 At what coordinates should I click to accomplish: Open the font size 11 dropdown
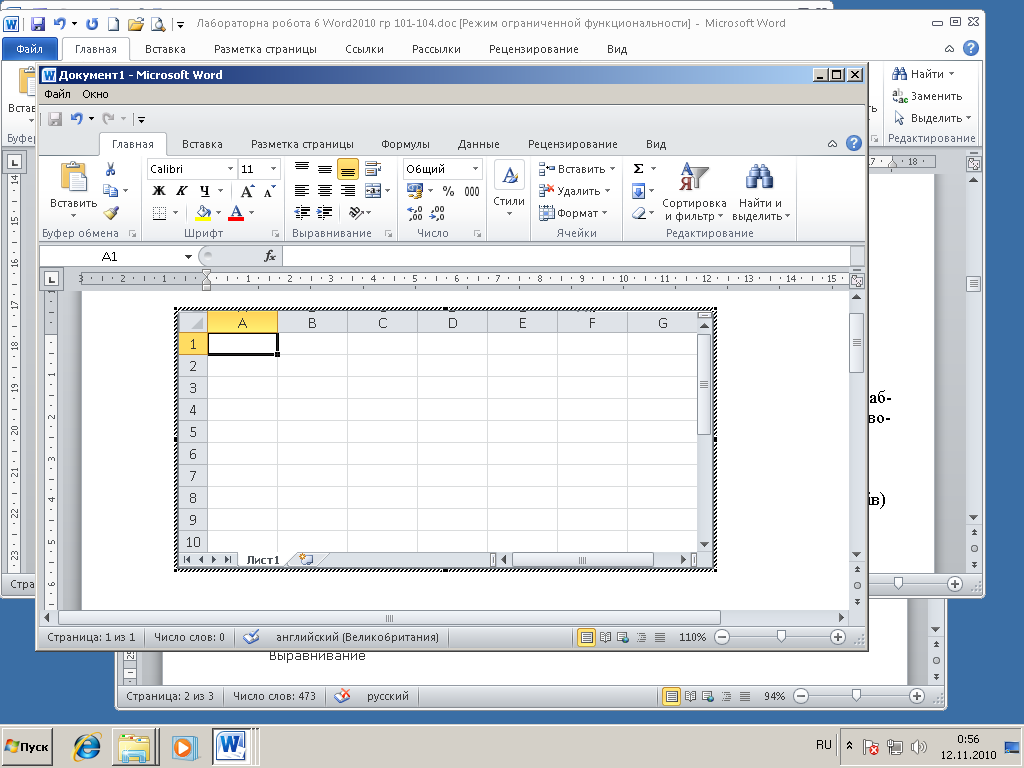pyautogui.click(x=274, y=169)
